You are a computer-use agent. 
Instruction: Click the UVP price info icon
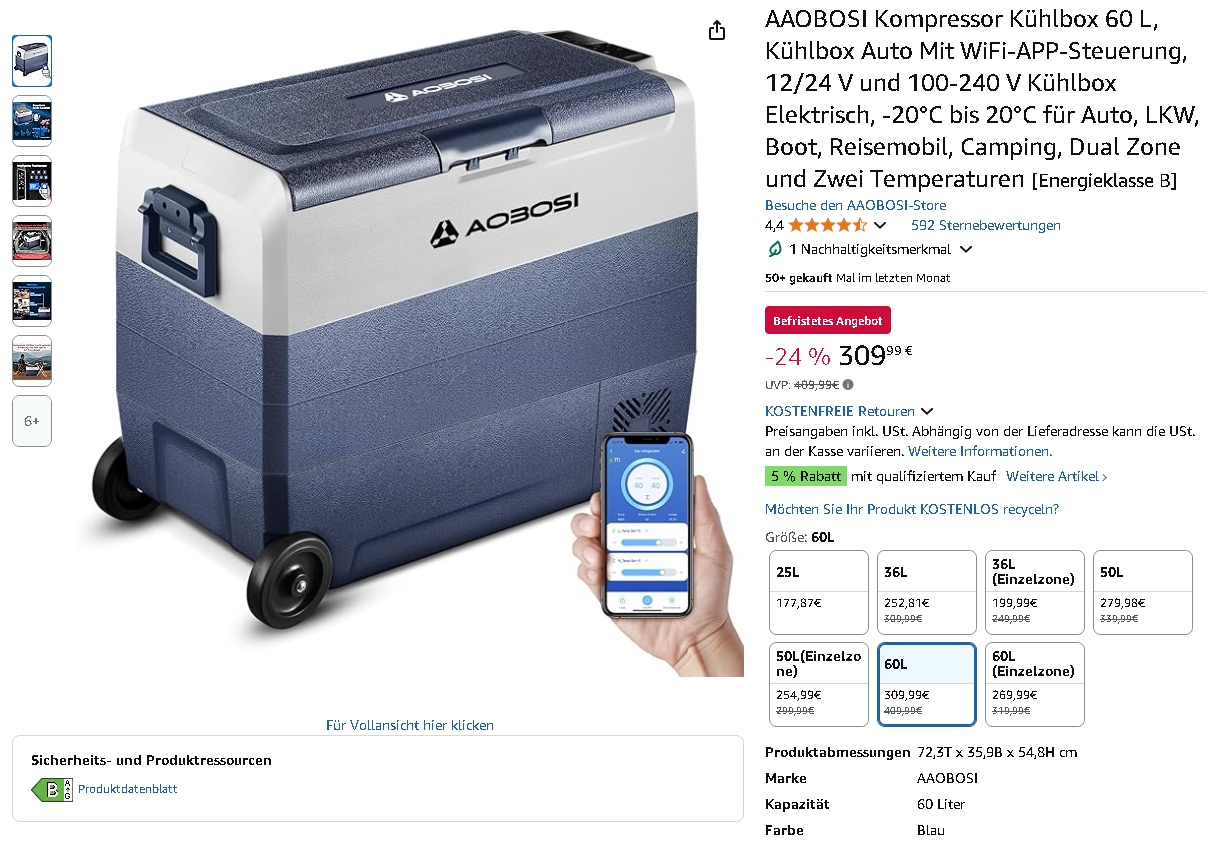(x=848, y=384)
